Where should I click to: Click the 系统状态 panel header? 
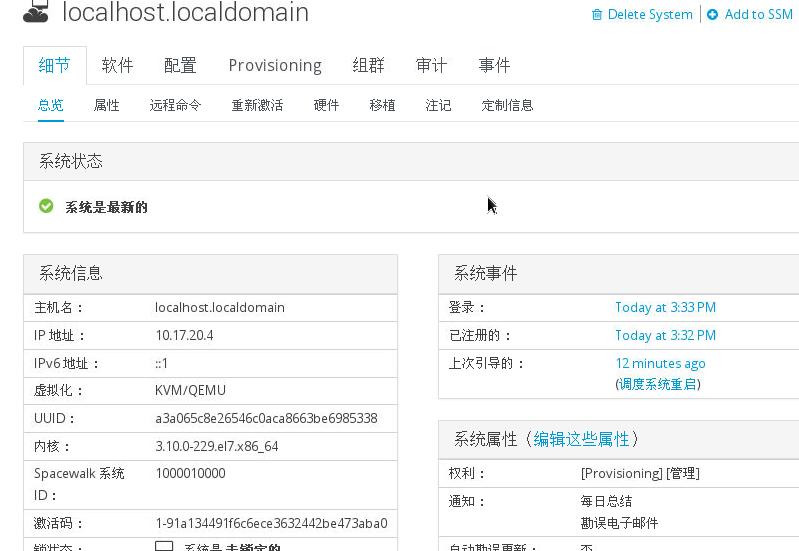coord(411,162)
